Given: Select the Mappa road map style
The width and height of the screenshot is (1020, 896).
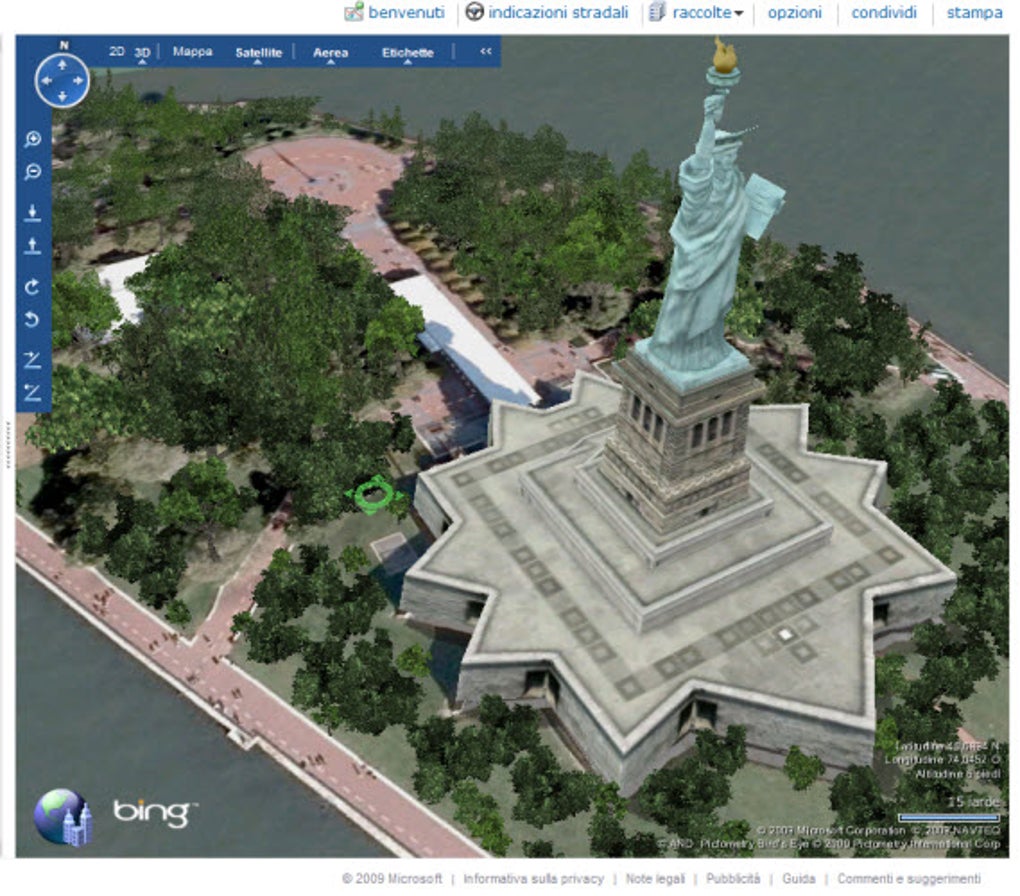Looking at the screenshot, I should (193, 51).
